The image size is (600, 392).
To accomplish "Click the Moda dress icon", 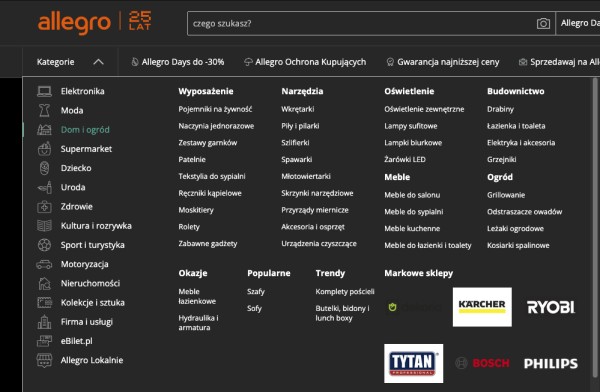I will 44,110.
